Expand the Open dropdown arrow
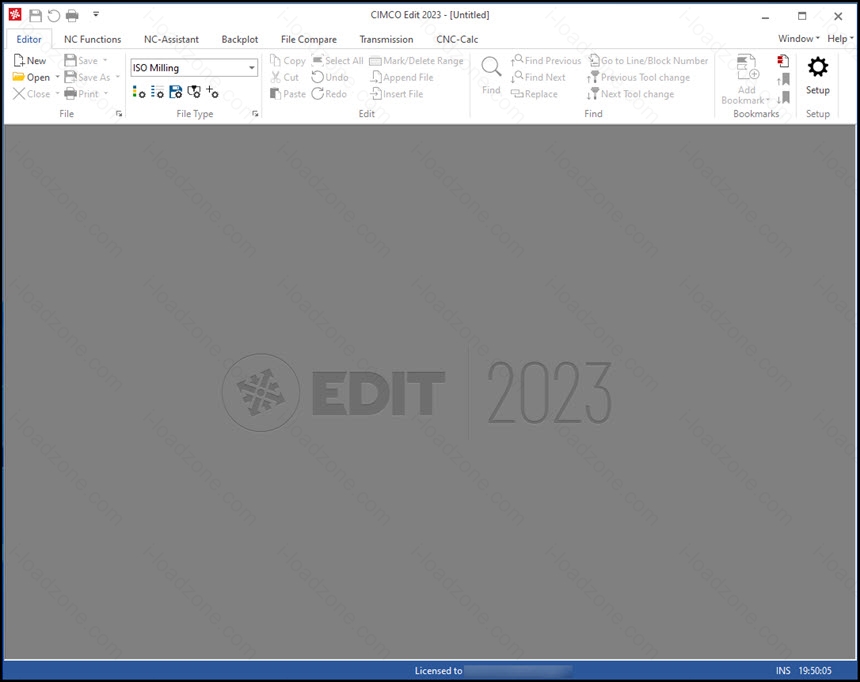The image size is (860, 682). tap(57, 77)
